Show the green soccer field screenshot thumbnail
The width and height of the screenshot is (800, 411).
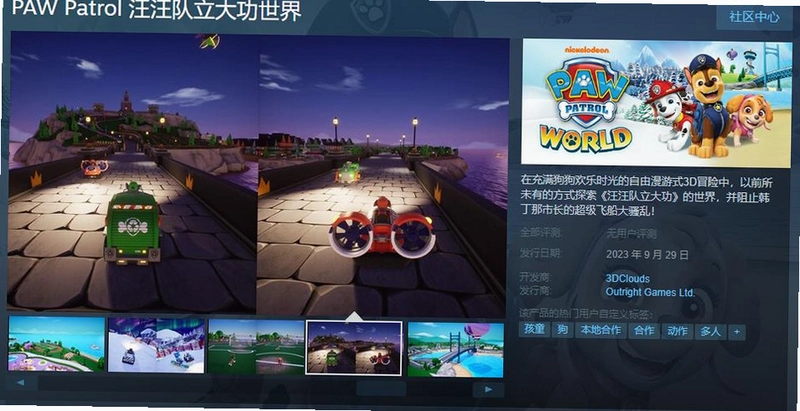click(x=256, y=347)
